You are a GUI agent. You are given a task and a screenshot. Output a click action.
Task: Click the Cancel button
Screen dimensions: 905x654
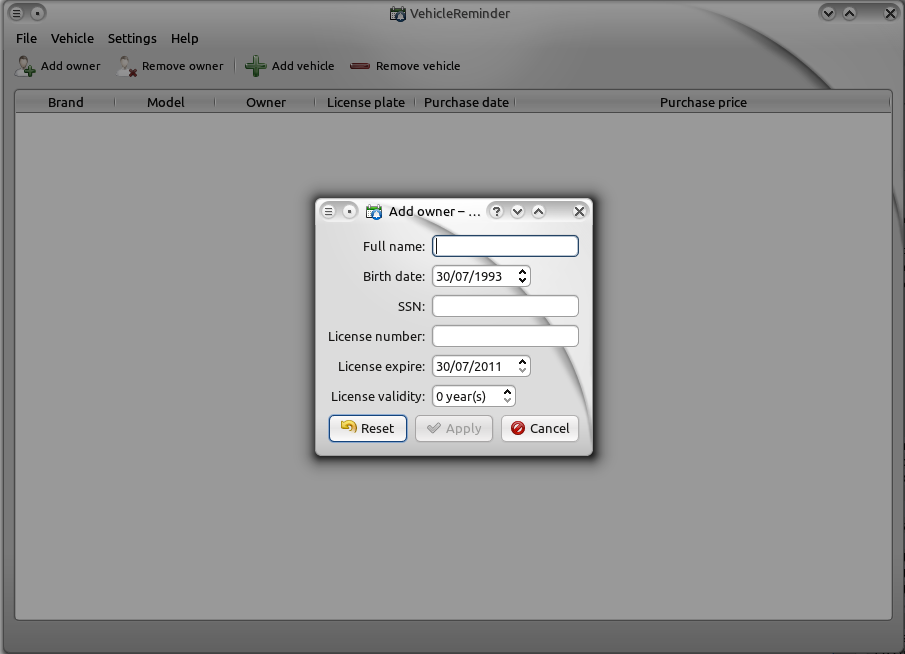[540, 428]
